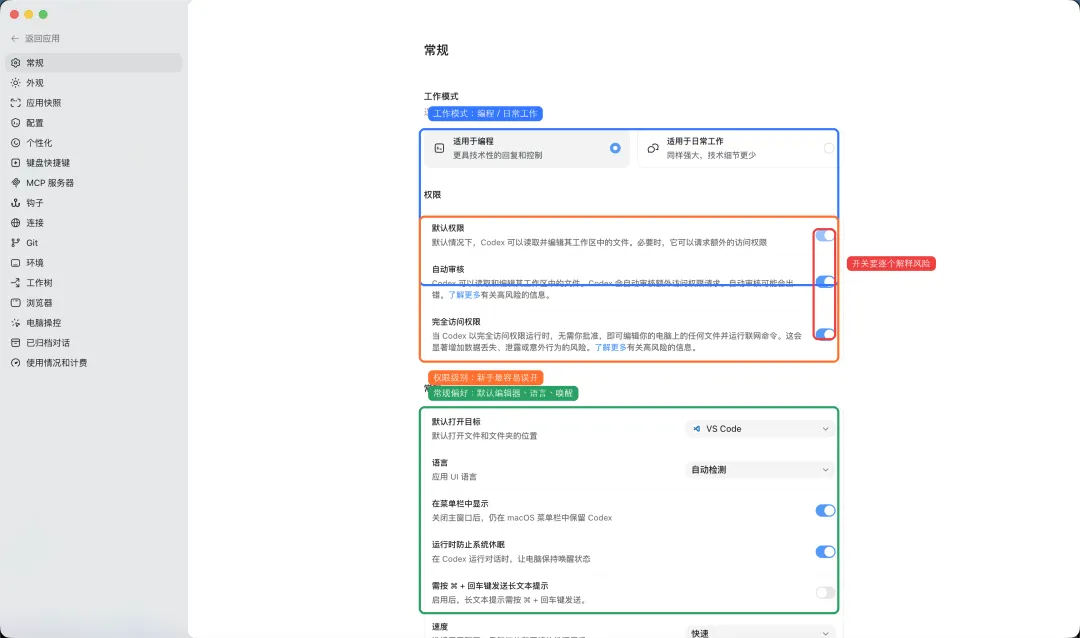This screenshot has width=1080, height=638.
Task: Click the 应用 UI 语言 description text
Action: pos(454,477)
